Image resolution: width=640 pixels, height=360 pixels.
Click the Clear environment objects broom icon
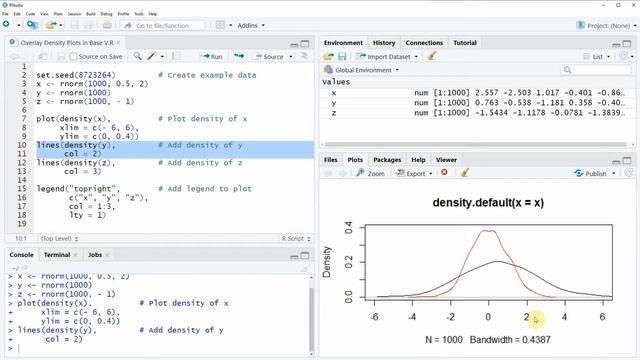(x=431, y=56)
